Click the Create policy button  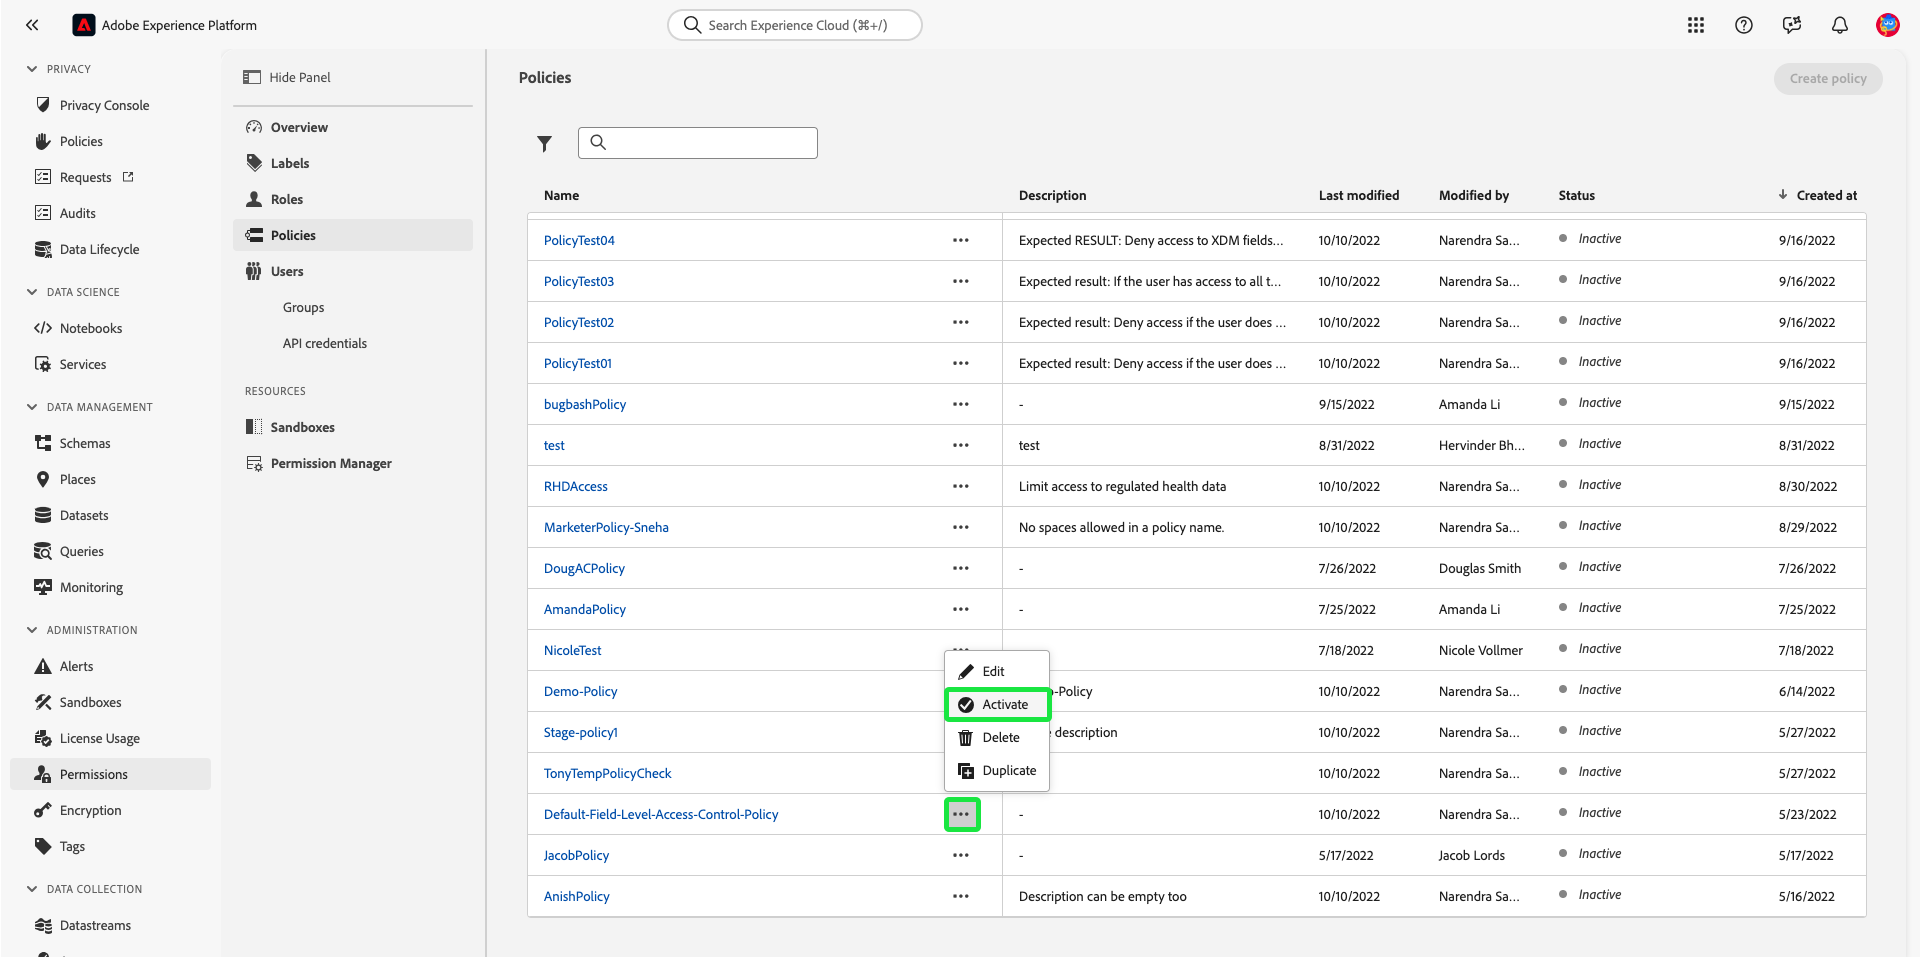point(1828,79)
